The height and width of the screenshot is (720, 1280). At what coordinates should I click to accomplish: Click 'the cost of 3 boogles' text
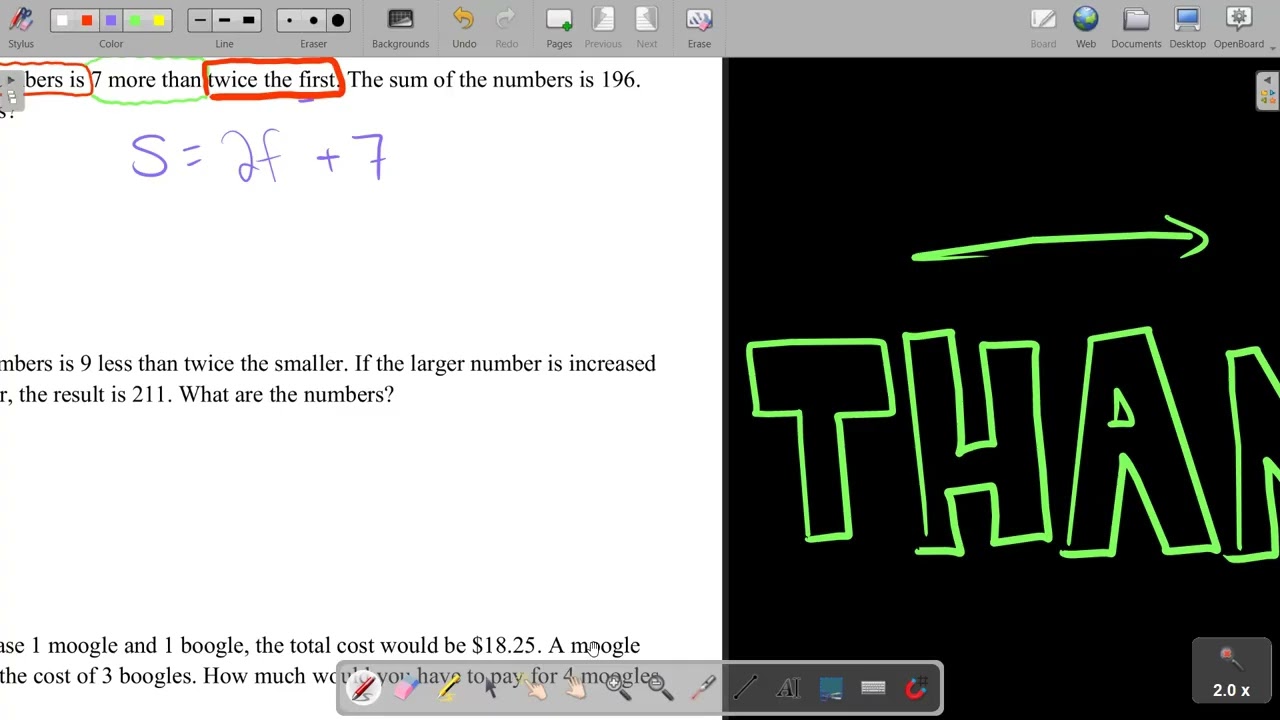tap(98, 676)
